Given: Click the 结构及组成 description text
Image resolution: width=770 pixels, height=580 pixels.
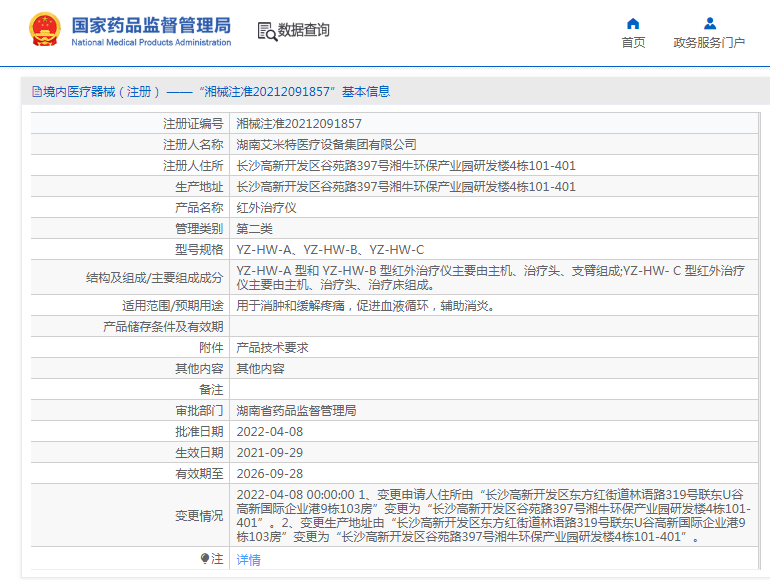Looking at the screenshot, I should tap(491, 277).
